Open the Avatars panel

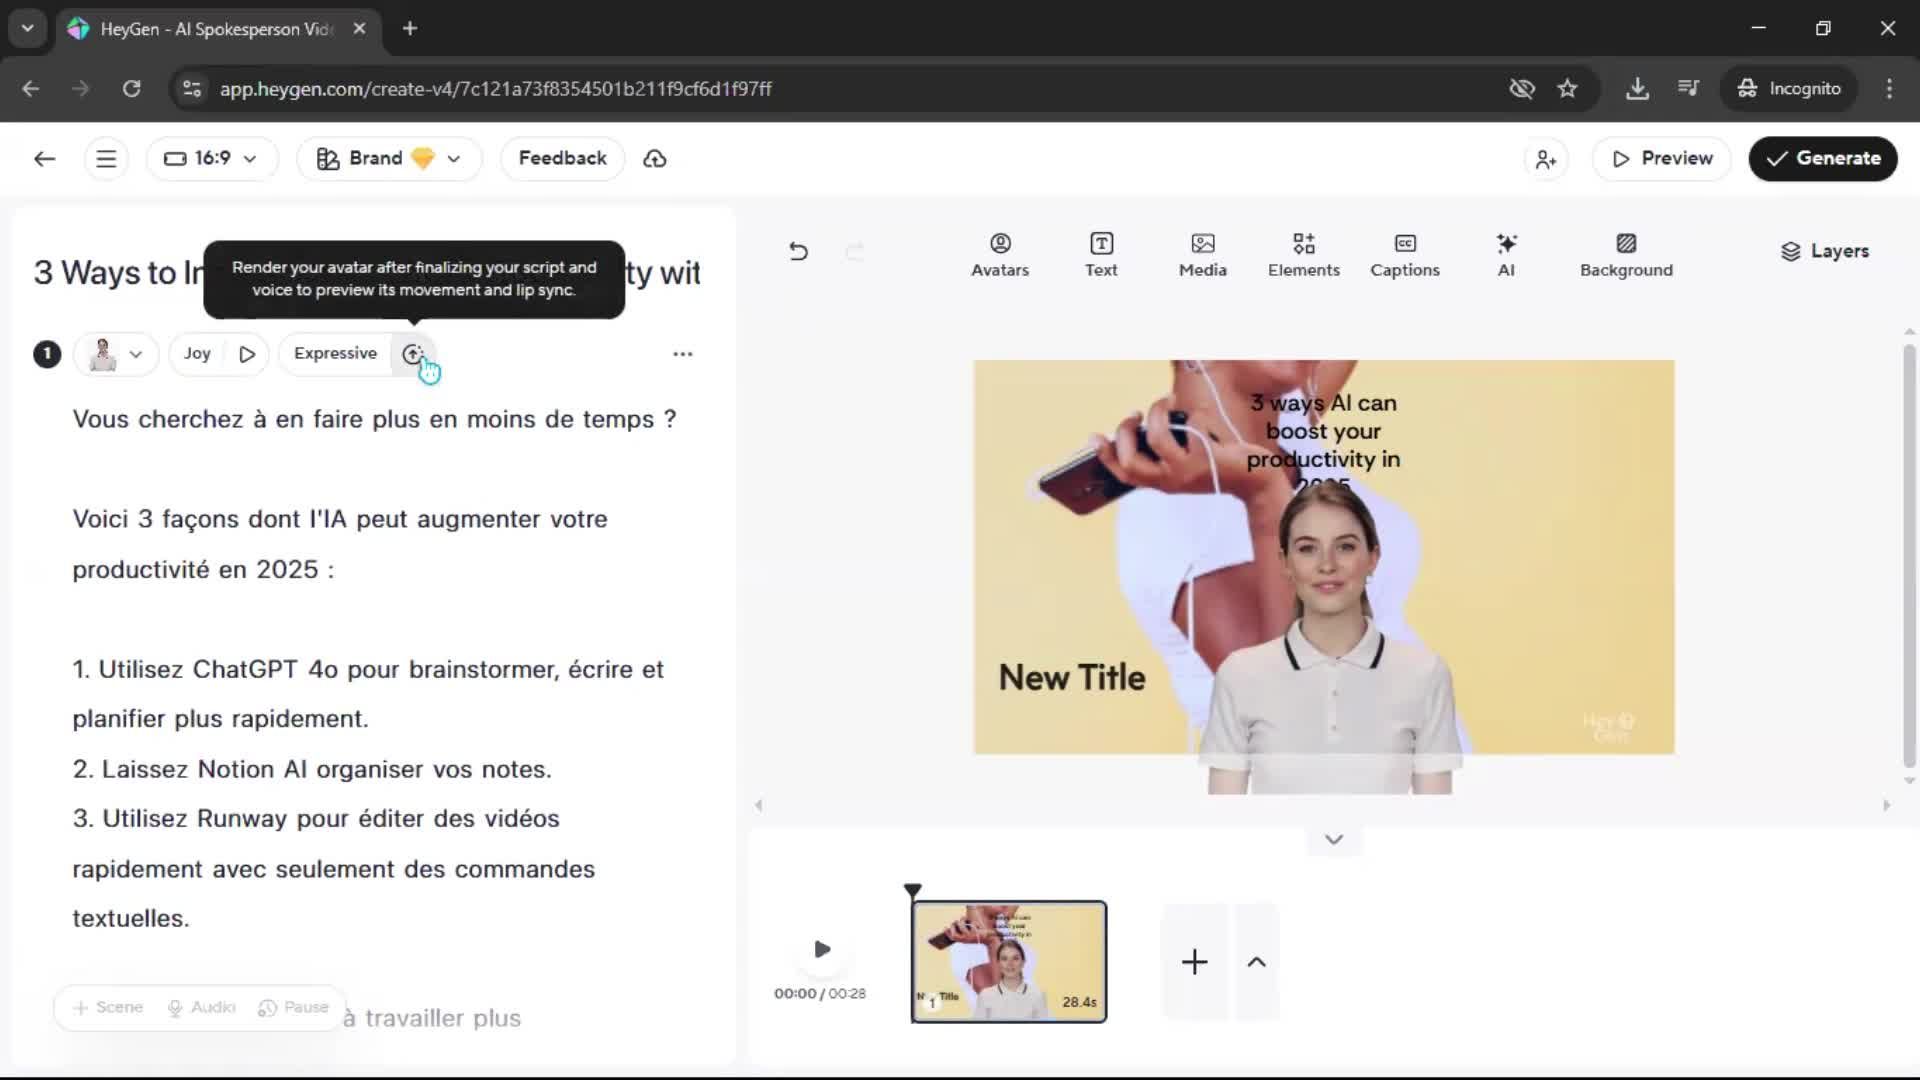click(999, 254)
